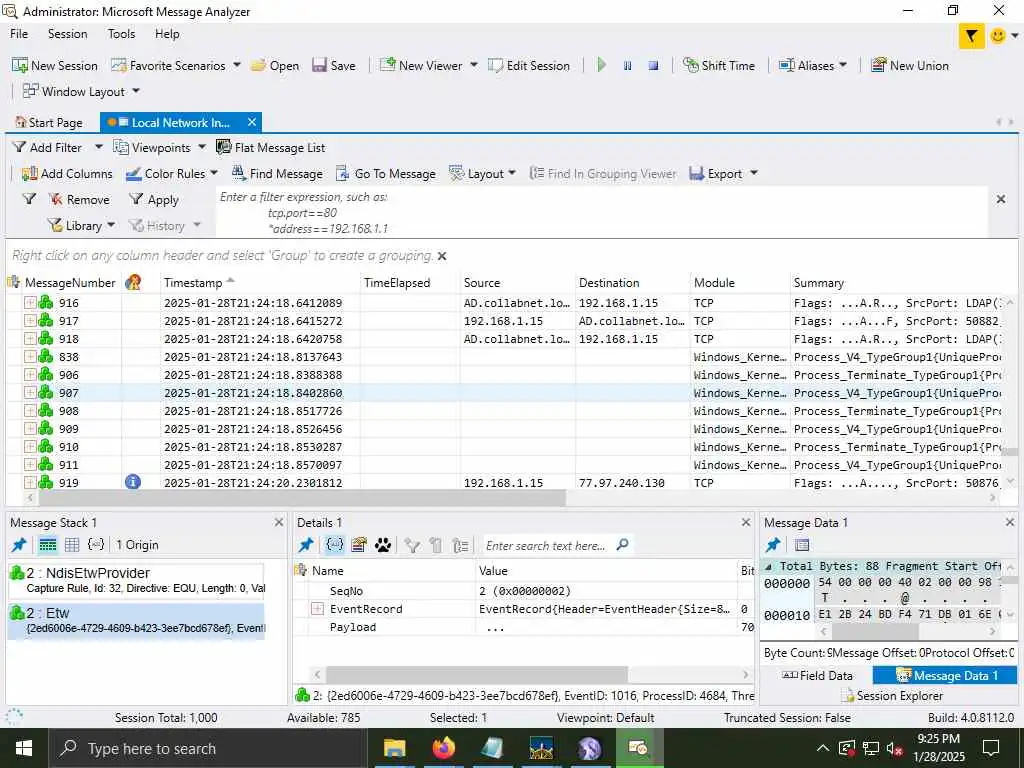Pin the Details 1 panel
This screenshot has height=768, width=1024.
pyautogui.click(x=306, y=545)
